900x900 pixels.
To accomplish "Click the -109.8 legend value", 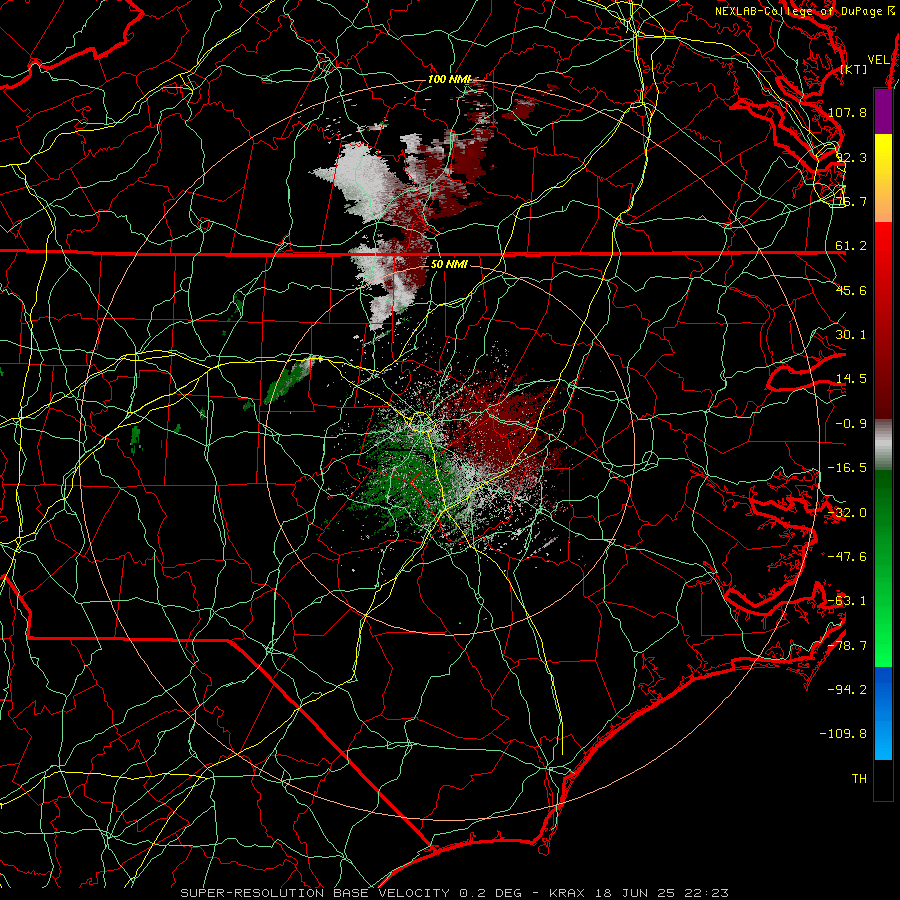I will [843, 734].
